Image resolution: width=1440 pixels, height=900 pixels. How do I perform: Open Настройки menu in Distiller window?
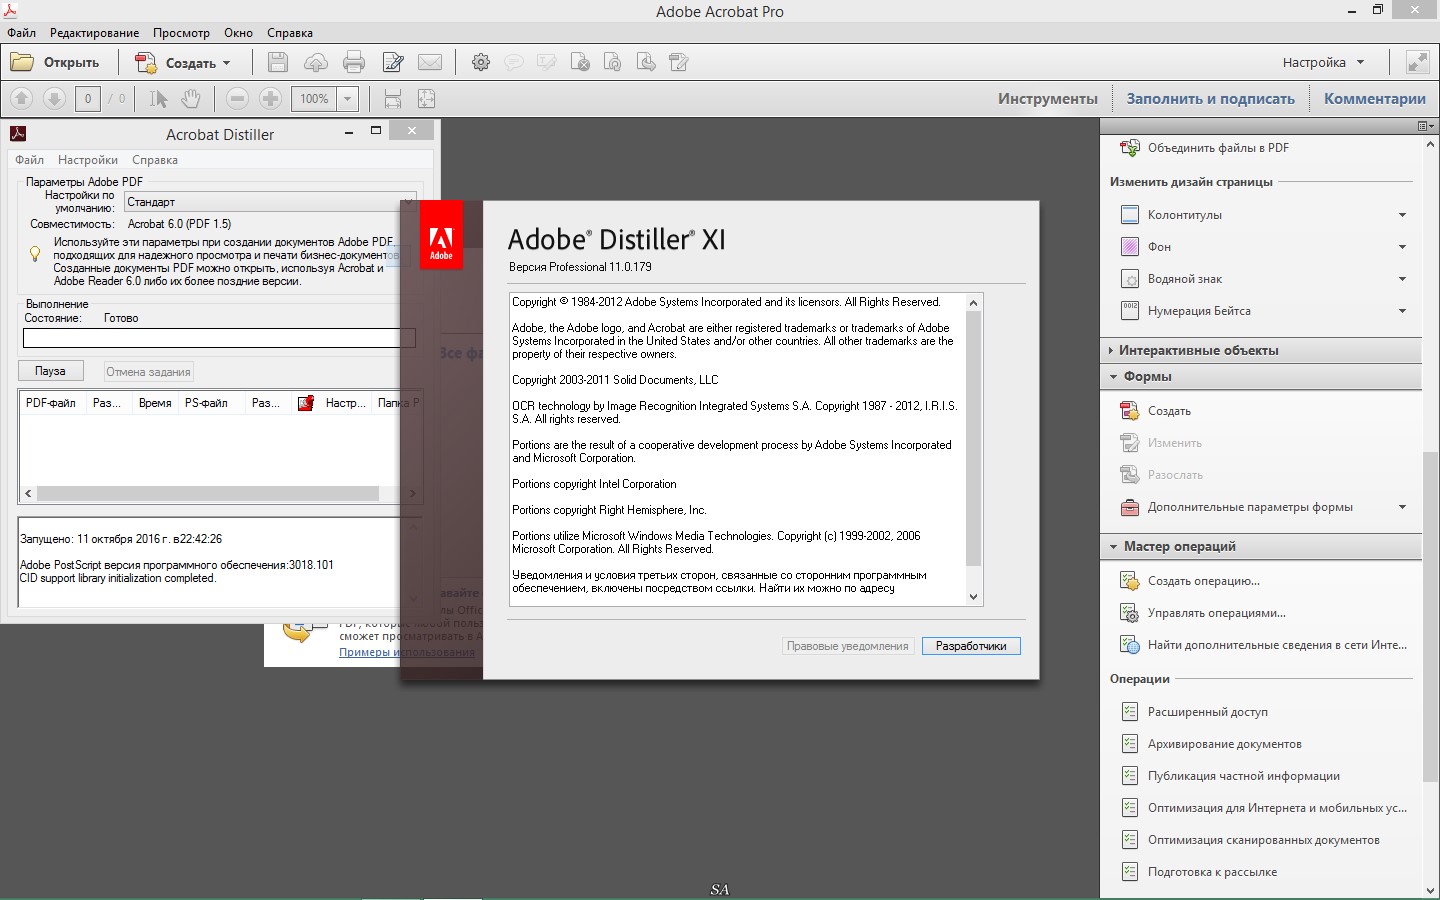coord(88,160)
